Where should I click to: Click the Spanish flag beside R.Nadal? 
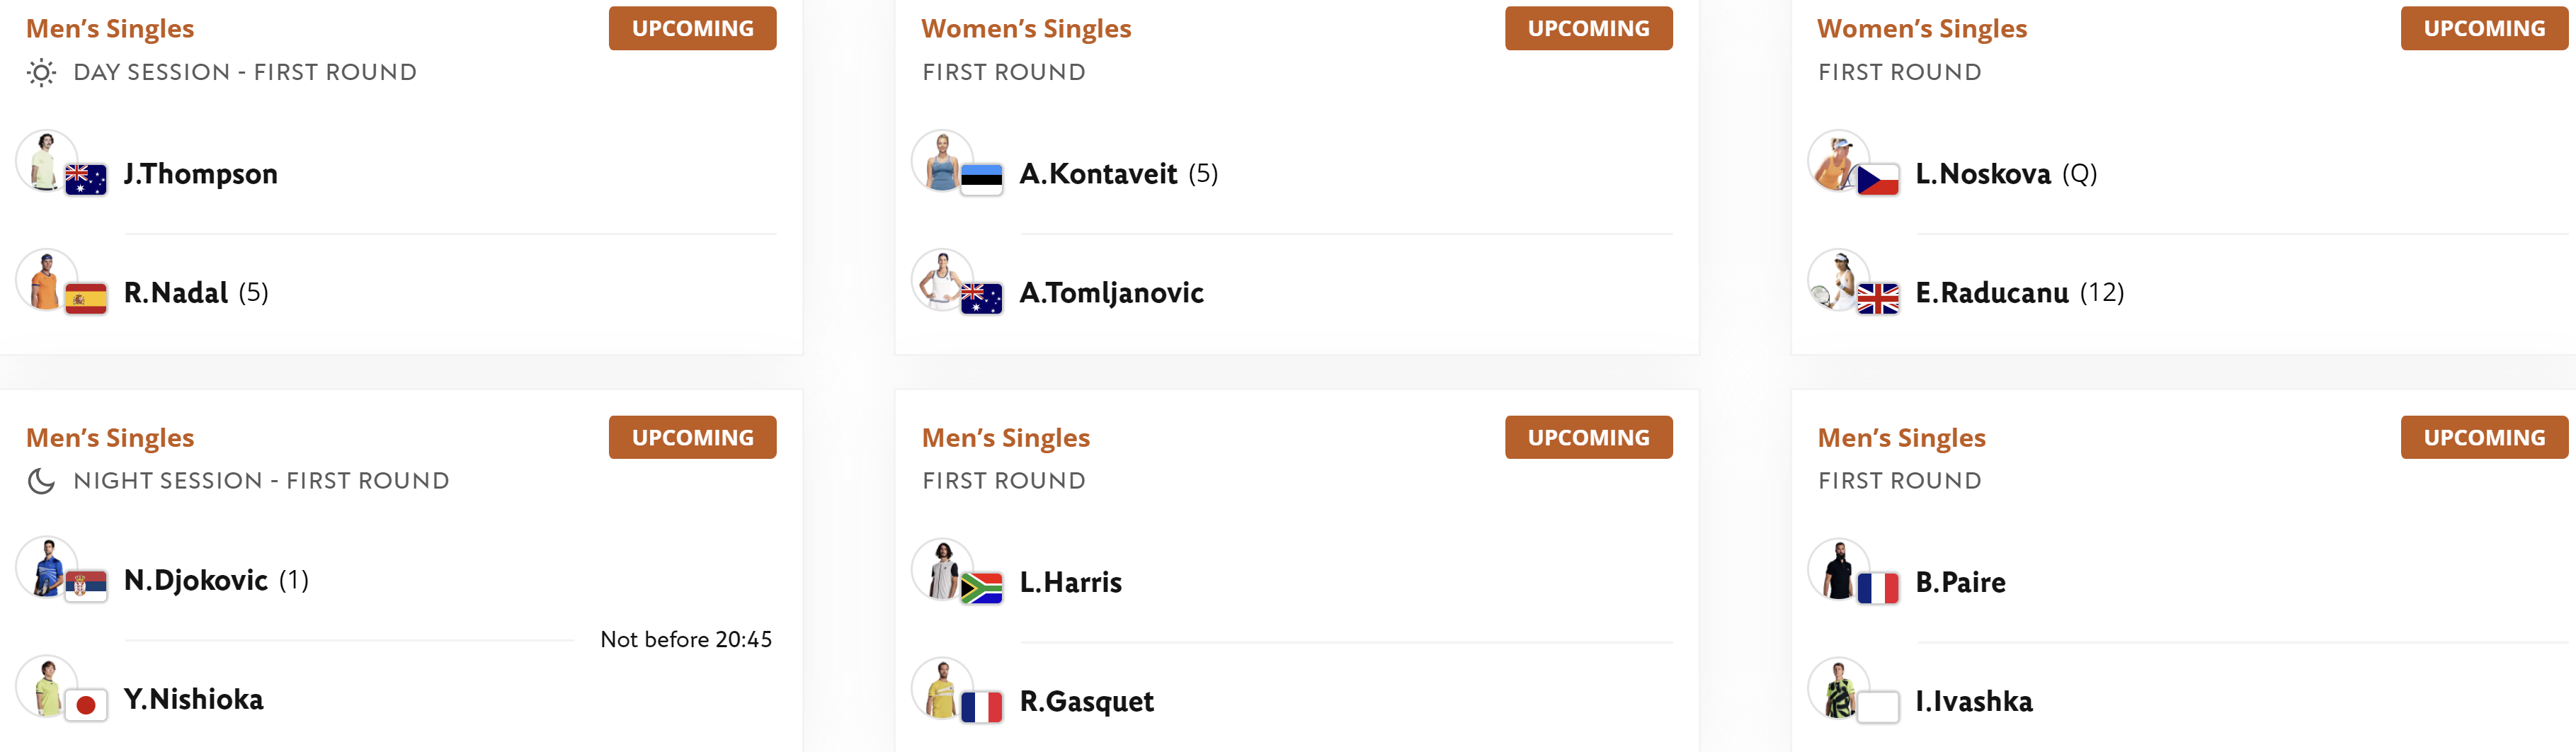(86, 299)
